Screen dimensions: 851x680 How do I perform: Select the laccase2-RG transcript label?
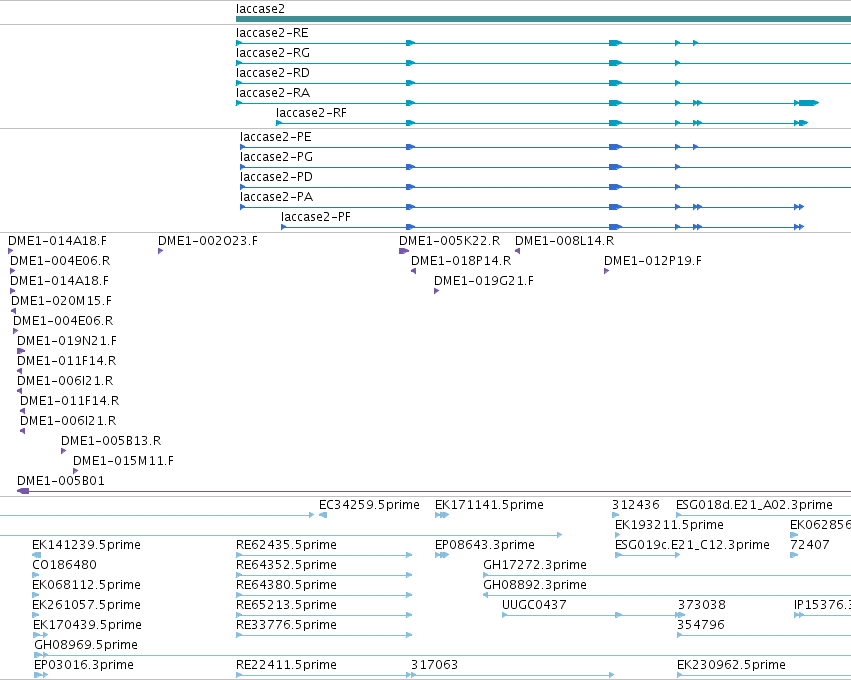[x=272, y=53]
